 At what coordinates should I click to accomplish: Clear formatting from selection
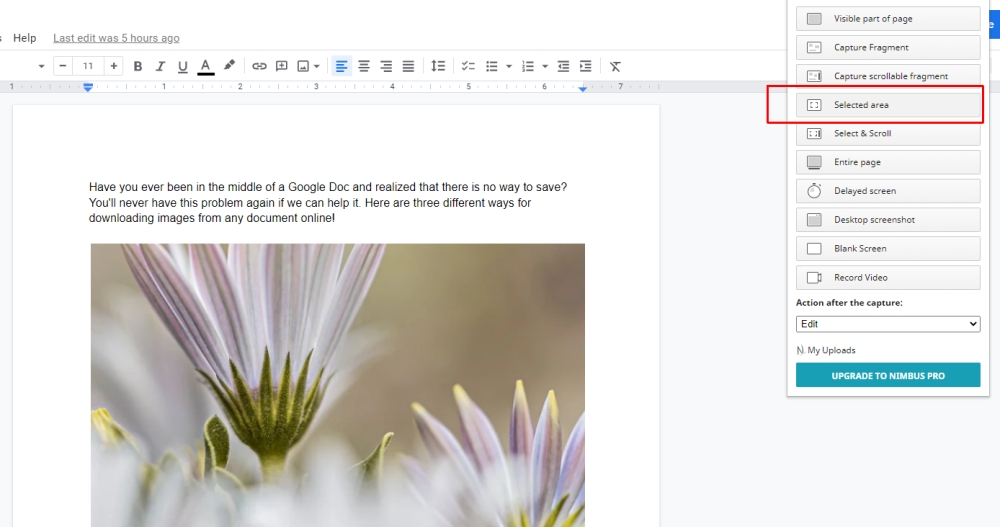pyautogui.click(x=615, y=66)
